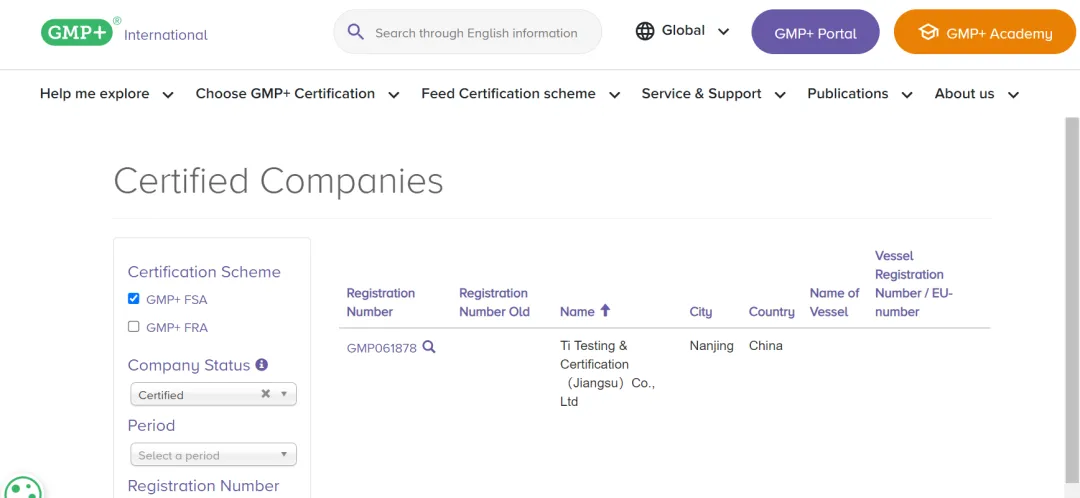This screenshot has height=498, width=1080.
Task: Click the GMP+ International logo
Action: [x=124, y=32]
